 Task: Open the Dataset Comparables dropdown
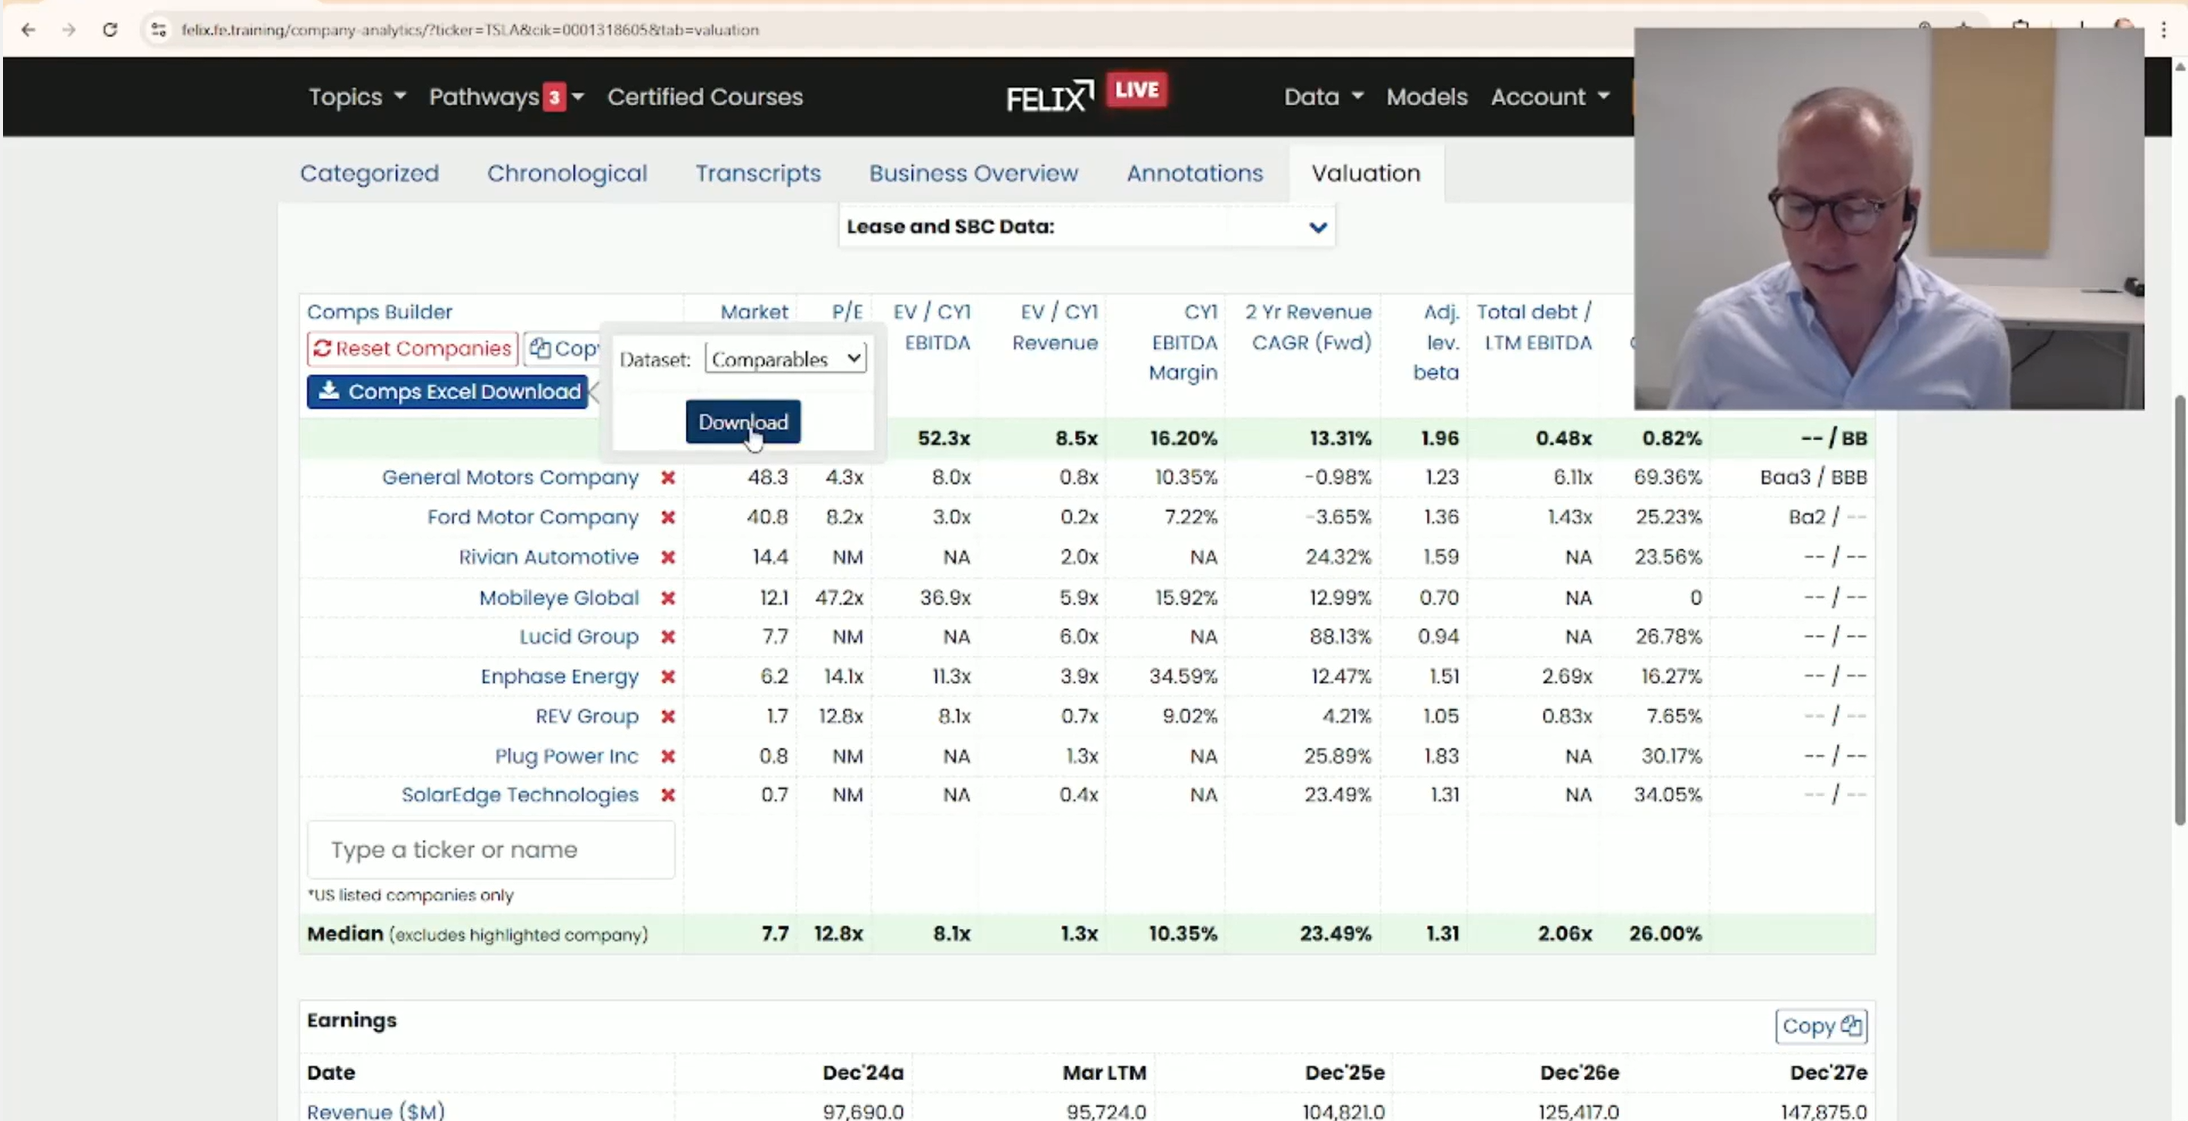point(784,357)
